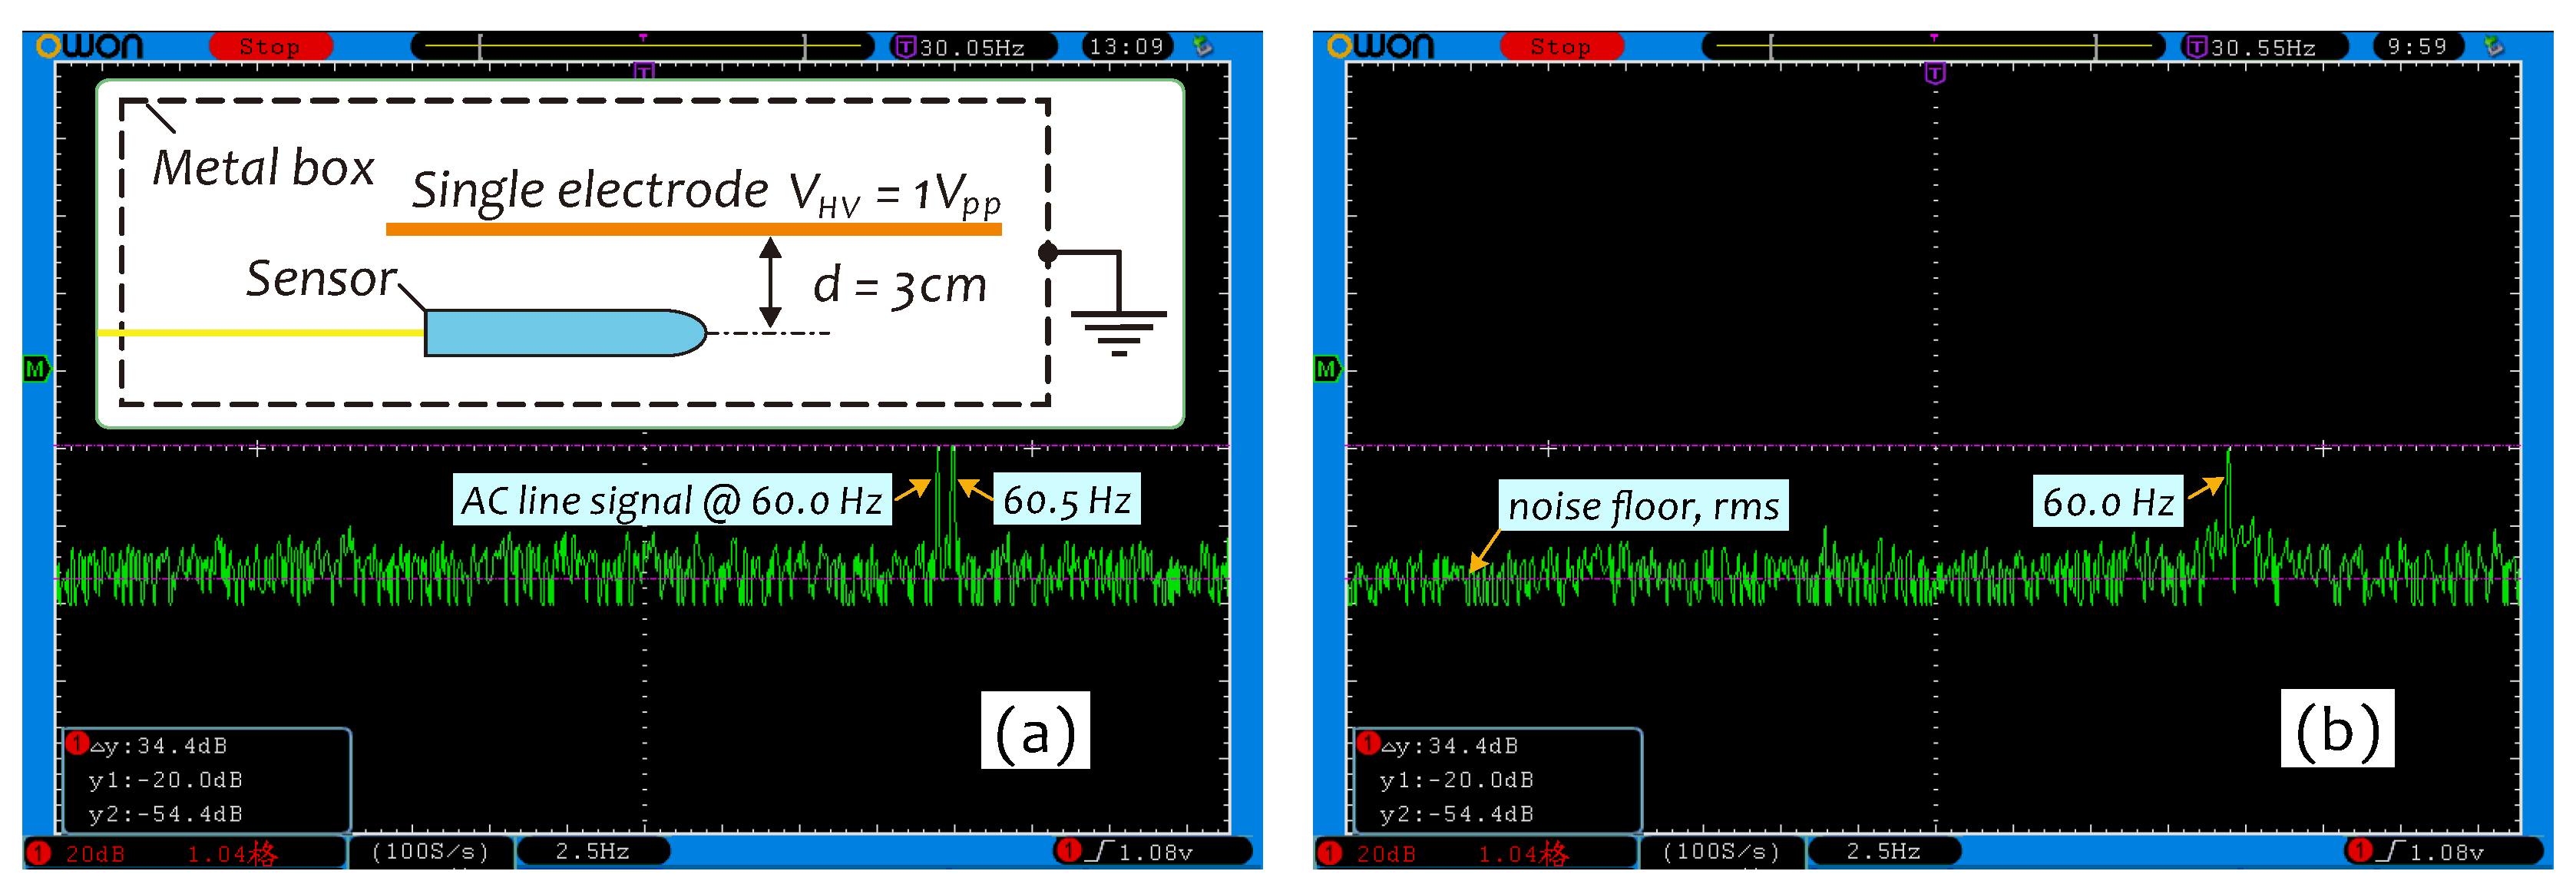The image size is (2576, 891).
Task: Click the OWON logo on right screen
Action: (x=1381, y=46)
